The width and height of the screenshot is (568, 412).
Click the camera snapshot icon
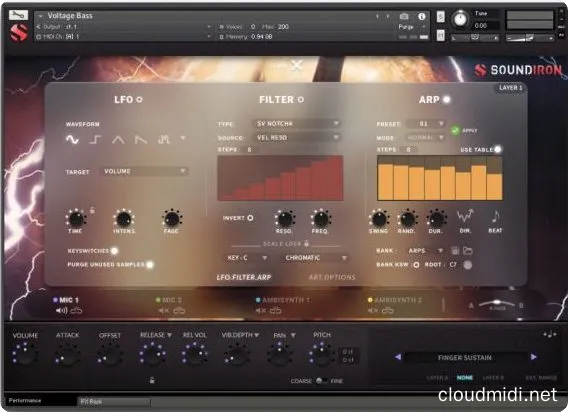coord(404,16)
